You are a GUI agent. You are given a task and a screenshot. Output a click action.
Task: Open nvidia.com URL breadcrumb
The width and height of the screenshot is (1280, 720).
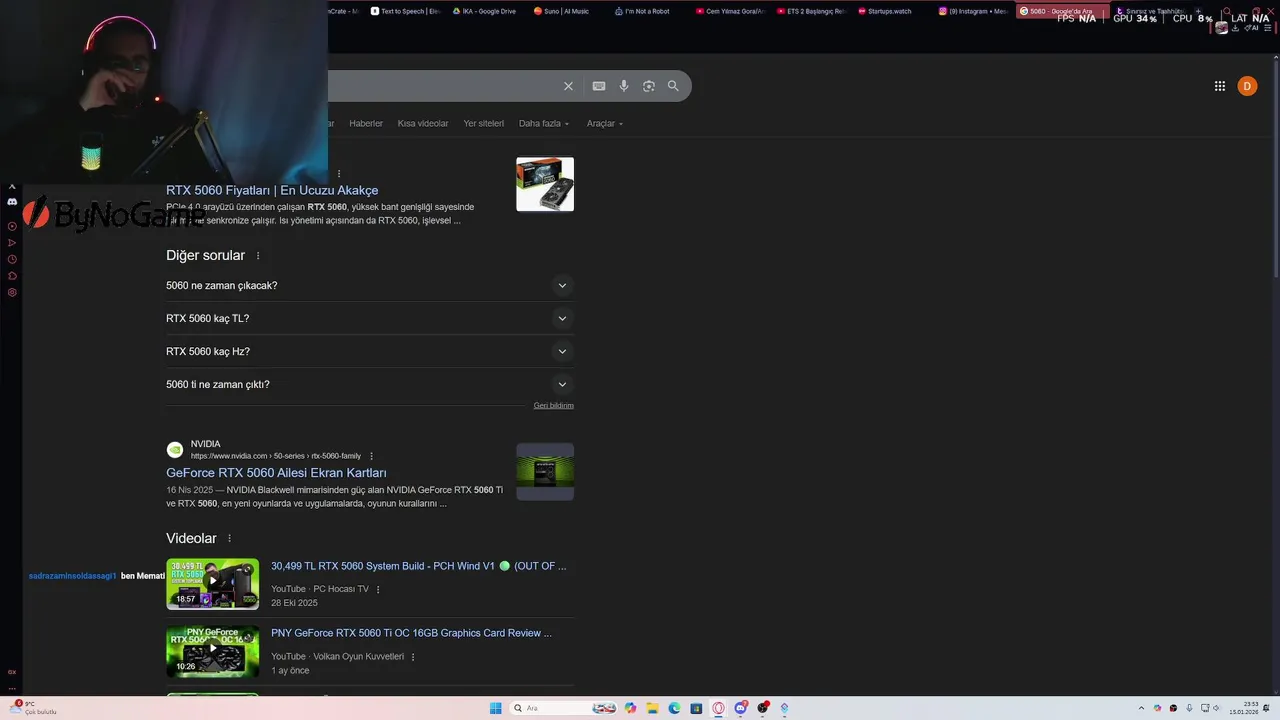[276, 456]
